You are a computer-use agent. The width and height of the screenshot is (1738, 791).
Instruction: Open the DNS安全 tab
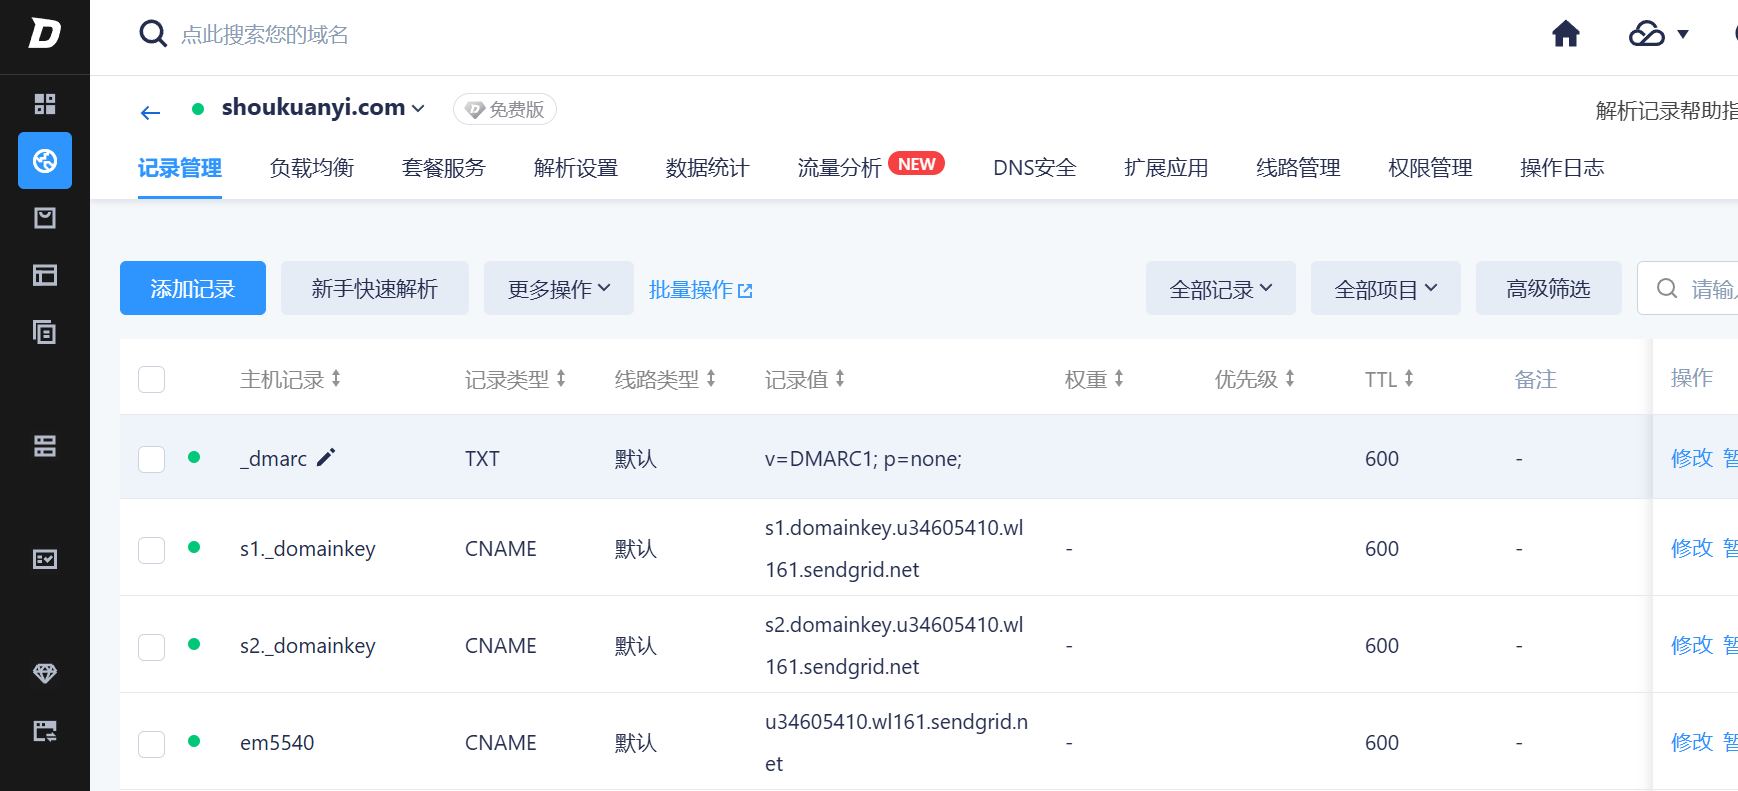(x=1034, y=168)
